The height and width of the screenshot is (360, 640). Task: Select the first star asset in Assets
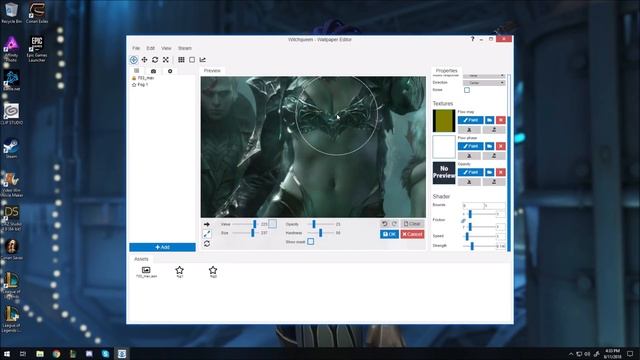pos(179,270)
